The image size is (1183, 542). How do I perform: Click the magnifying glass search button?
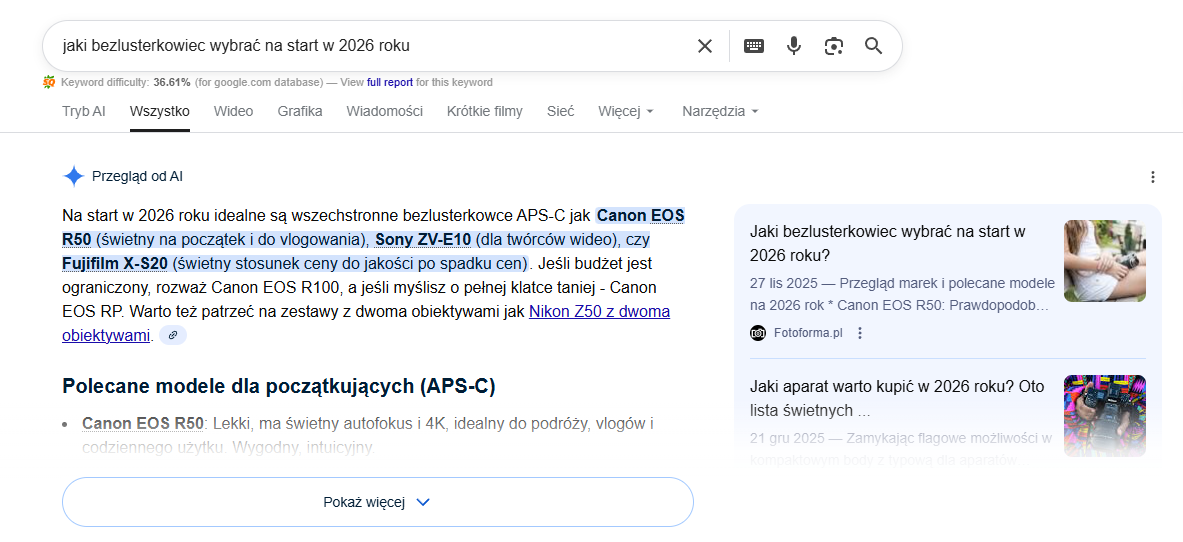(873, 46)
